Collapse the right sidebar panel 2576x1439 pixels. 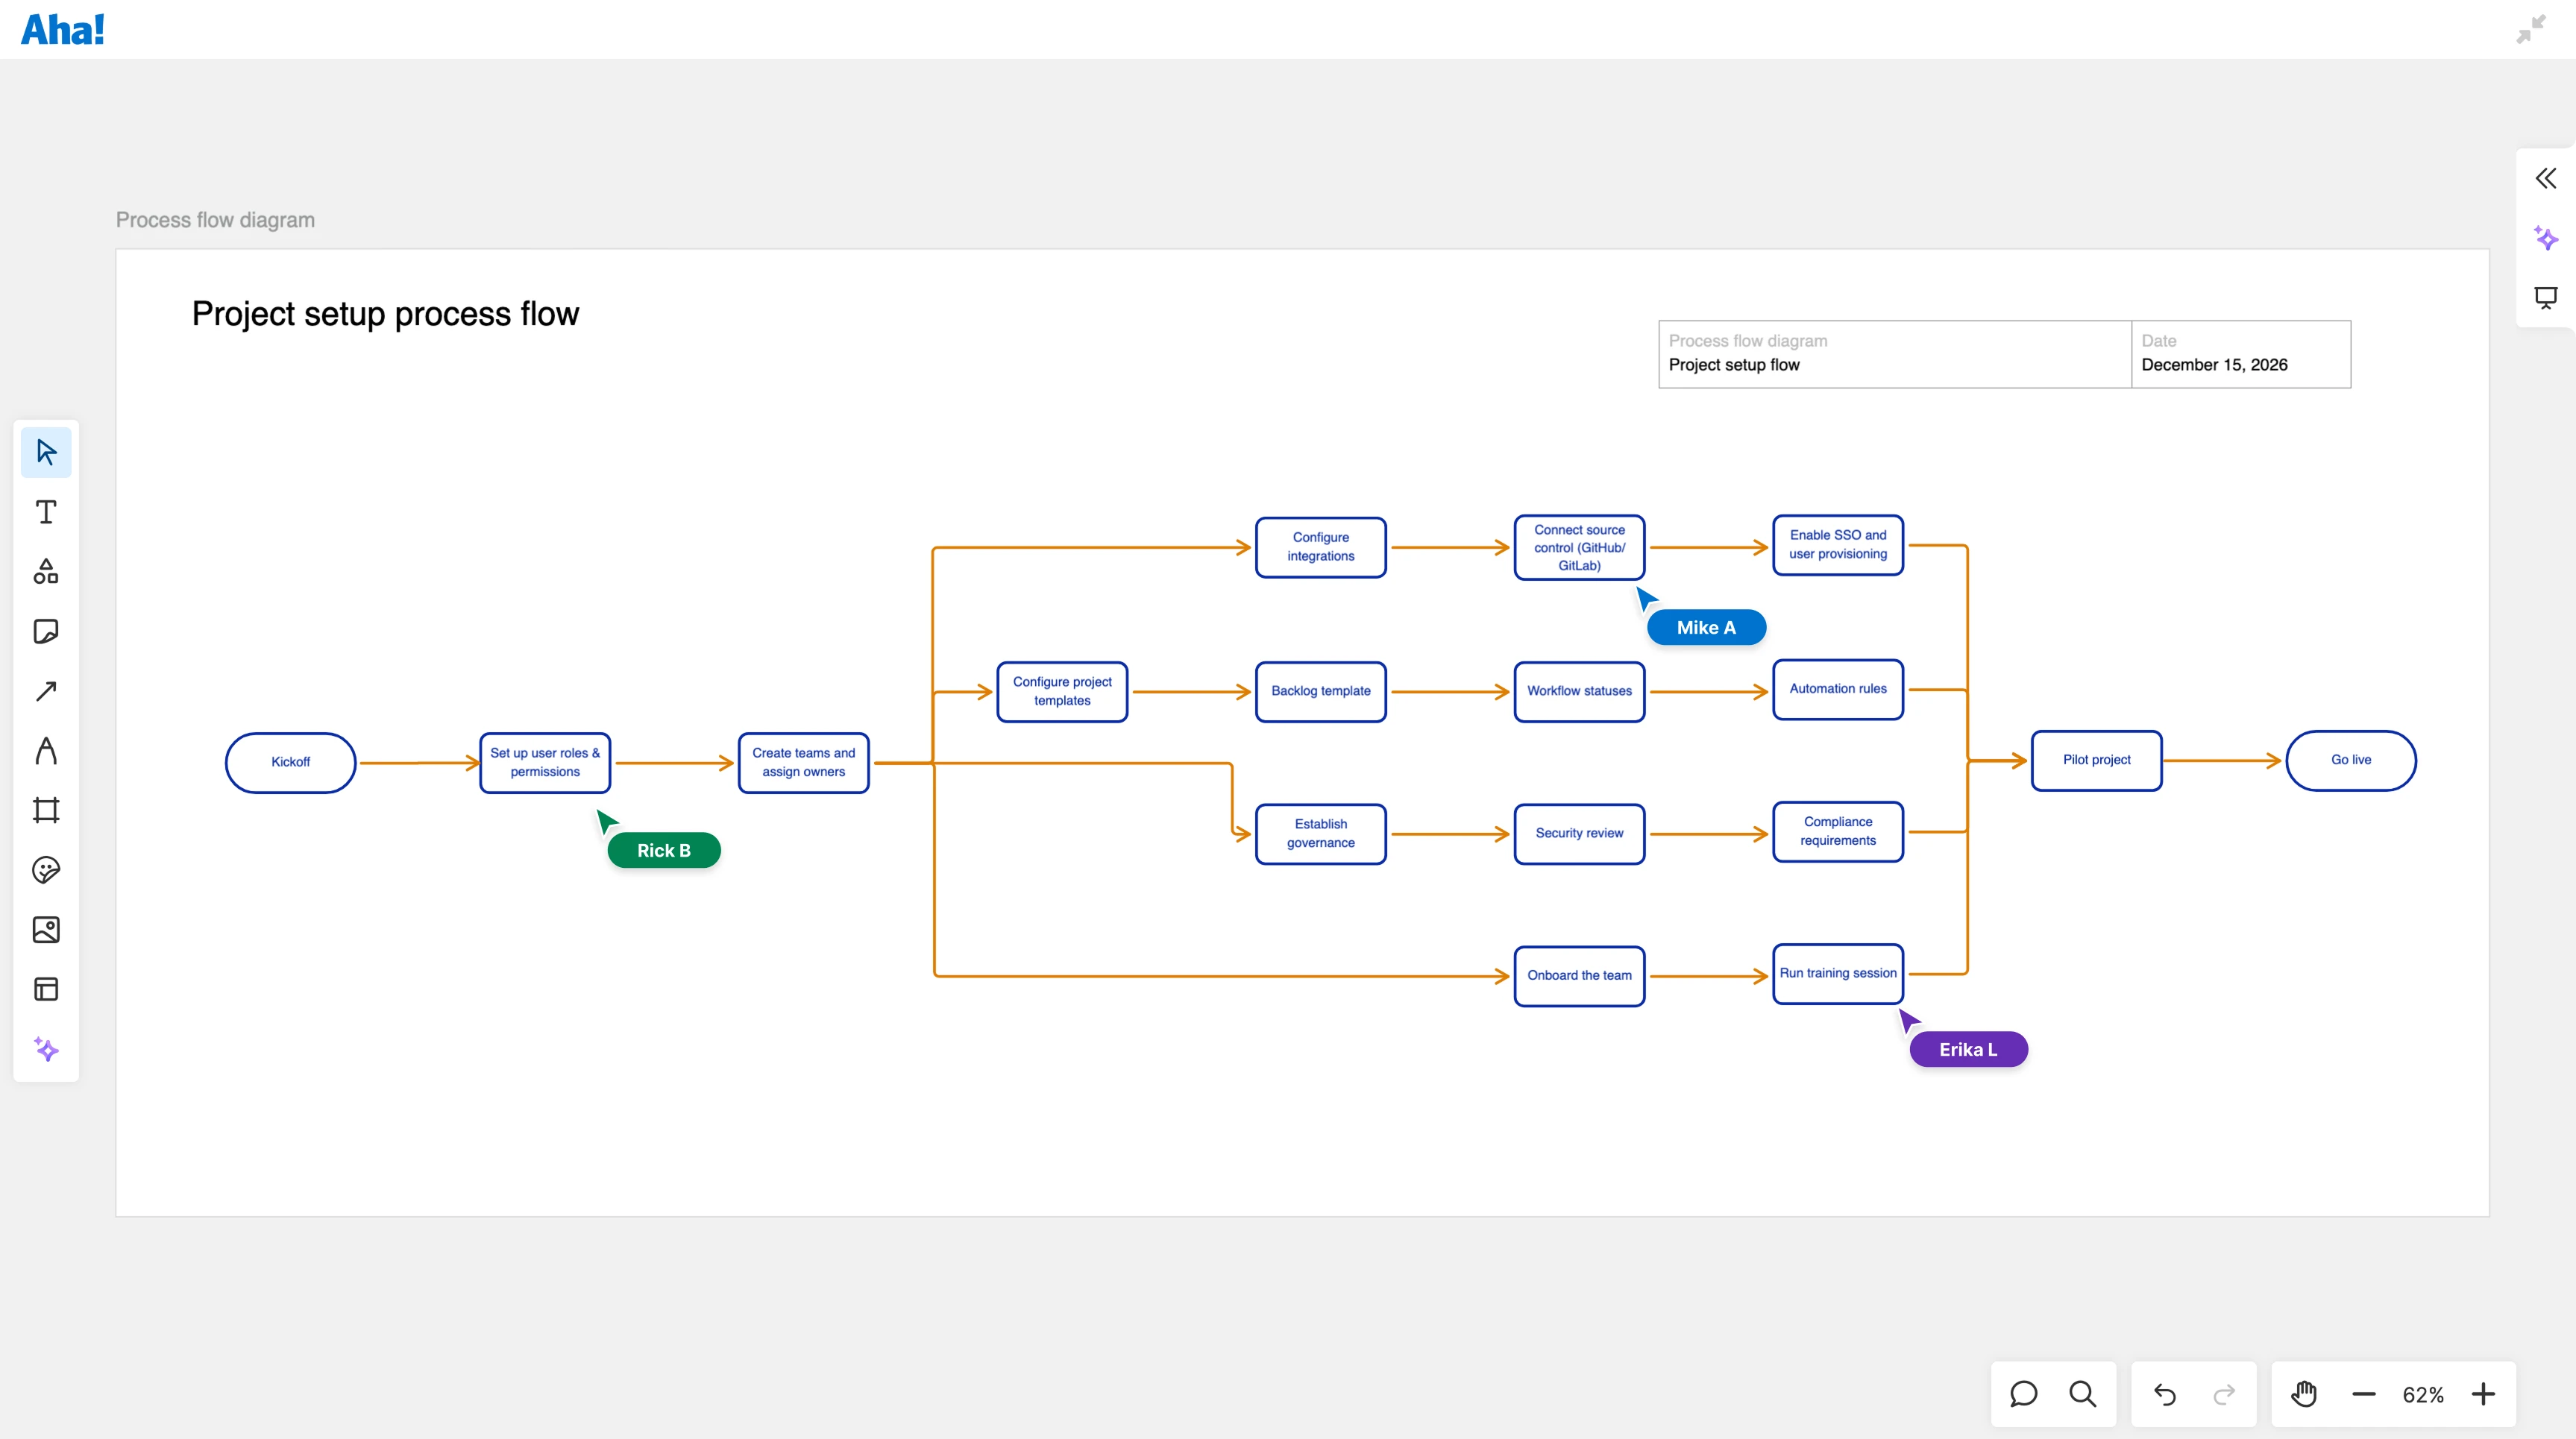2545,178
